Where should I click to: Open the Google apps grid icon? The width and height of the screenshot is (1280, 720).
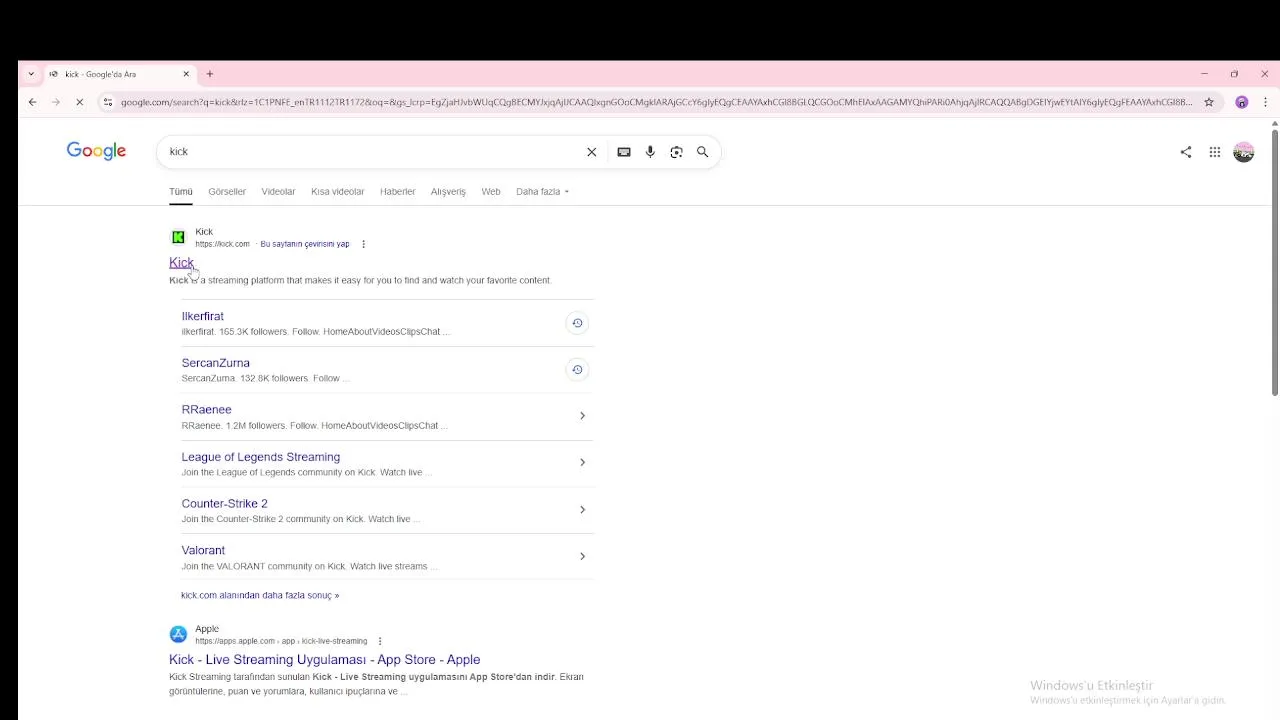[1215, 152]
